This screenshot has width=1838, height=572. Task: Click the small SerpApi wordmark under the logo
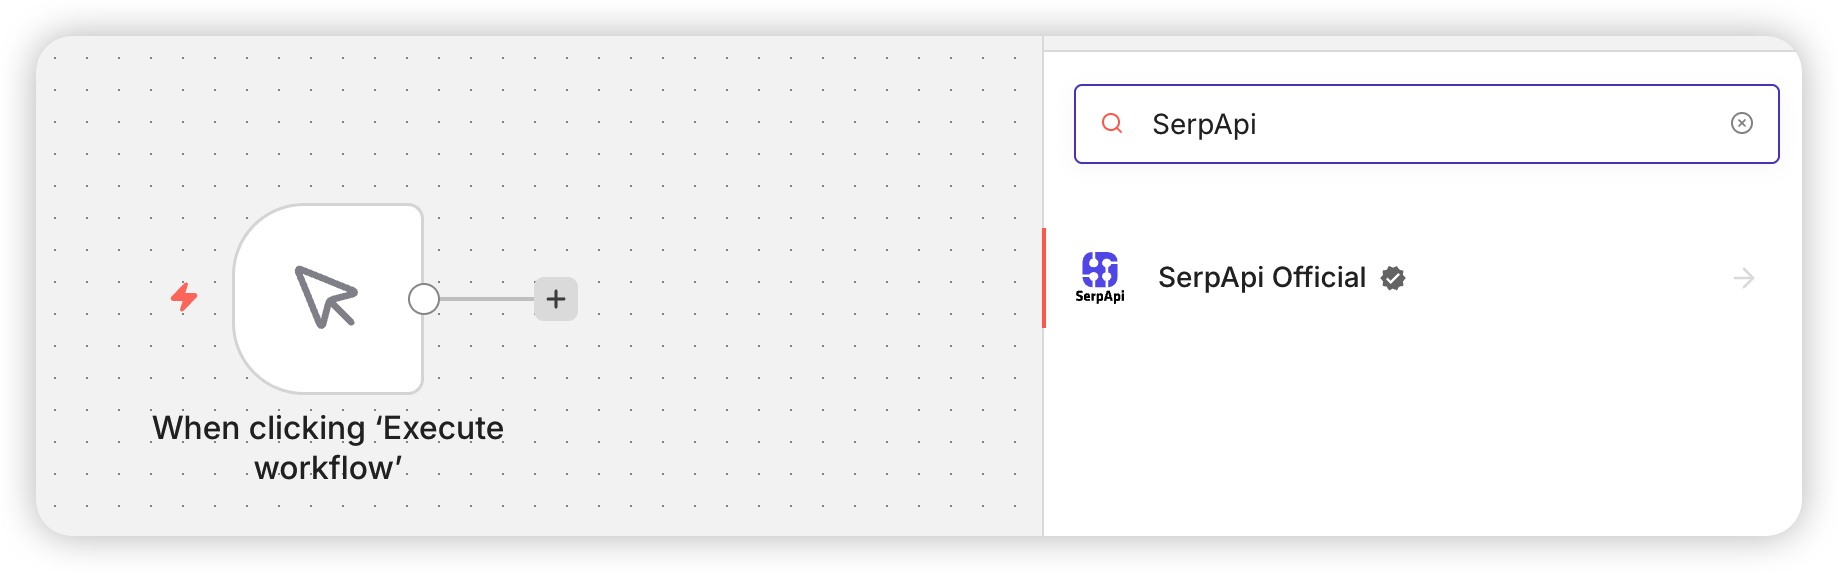coord(1100,296)
